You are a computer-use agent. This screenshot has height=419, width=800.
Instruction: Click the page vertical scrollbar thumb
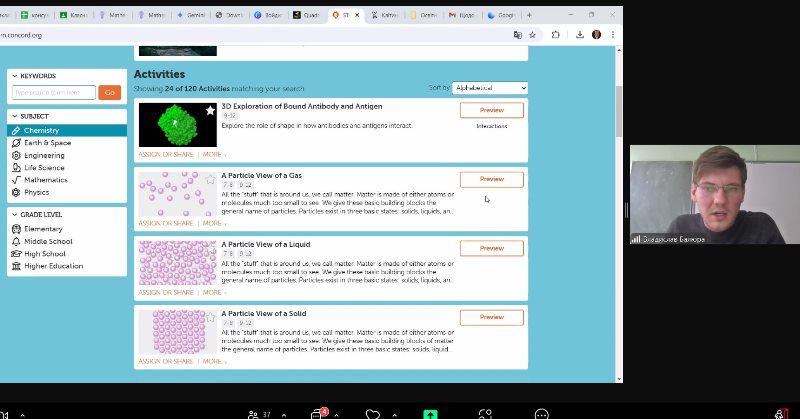[x=619, y=111]
